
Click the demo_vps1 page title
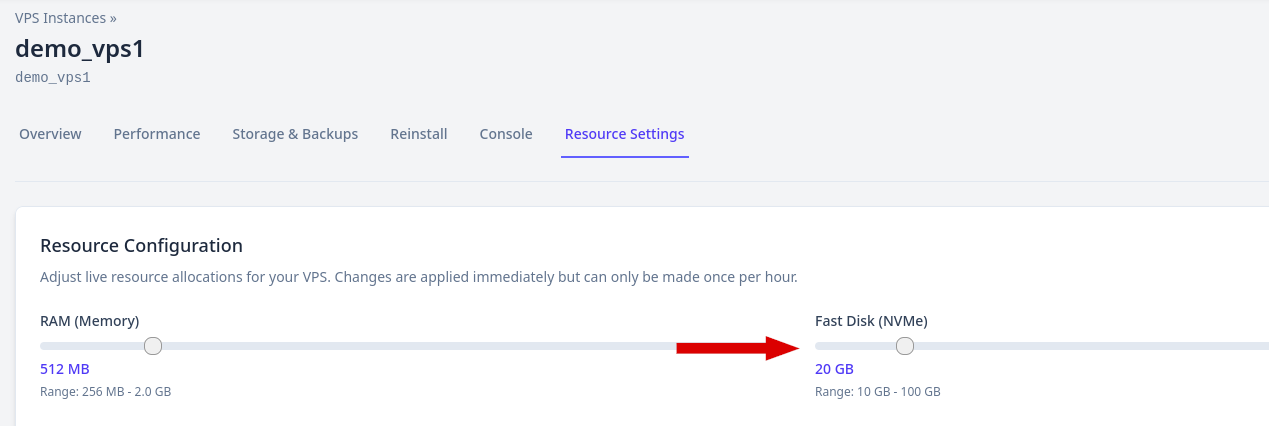click(79, 48)
